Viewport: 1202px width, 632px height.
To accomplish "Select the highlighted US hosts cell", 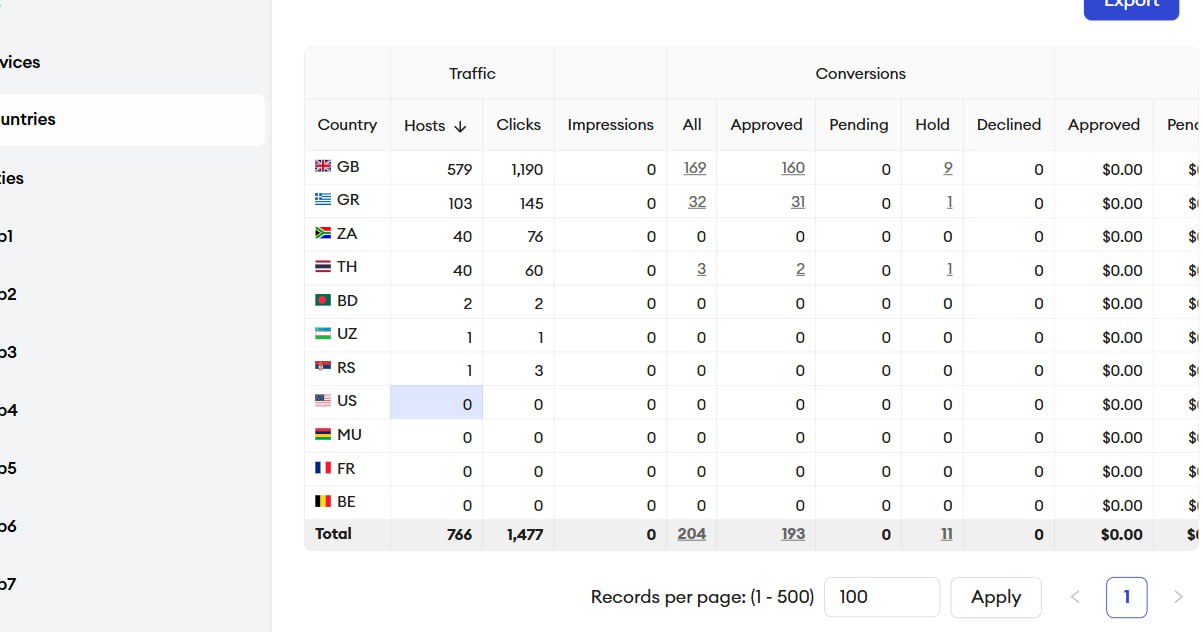I will tap(436, 403).
